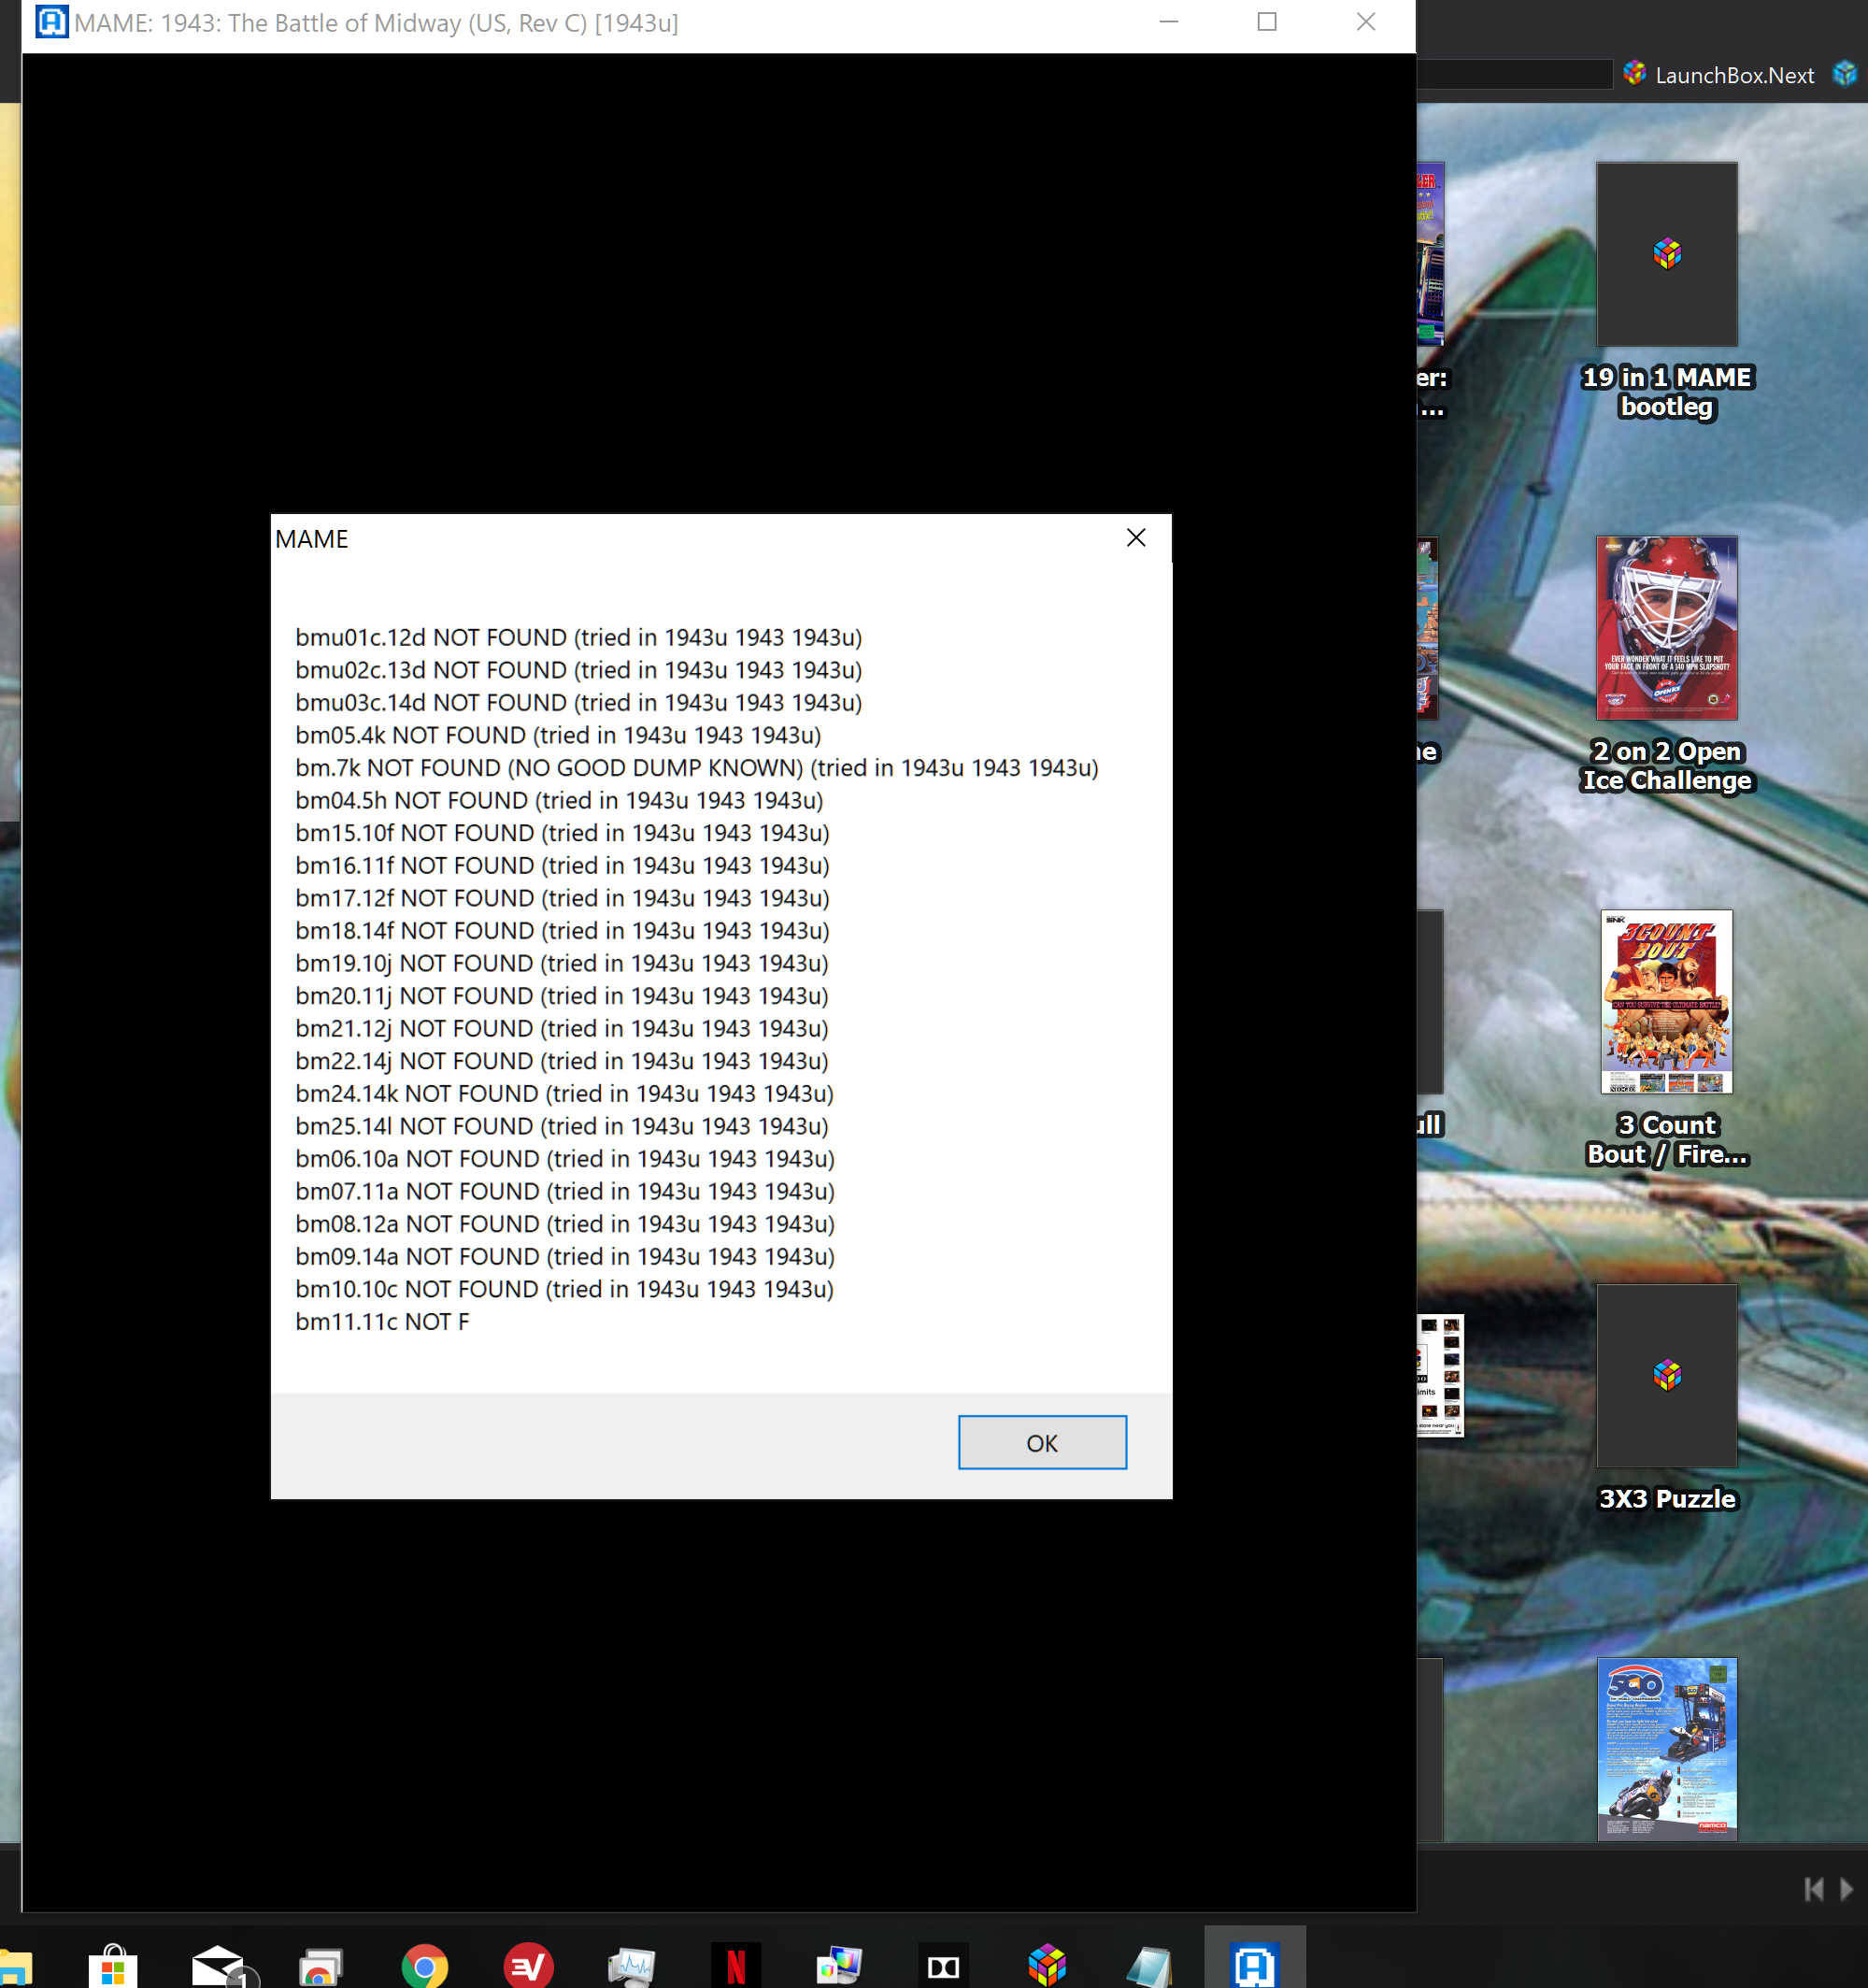Image resolution: width=1868 pixels, height=1988 pixels.
Task: Click 'bm06.10a NOT FOUND' error line
Action: [x=565, y=1159]
